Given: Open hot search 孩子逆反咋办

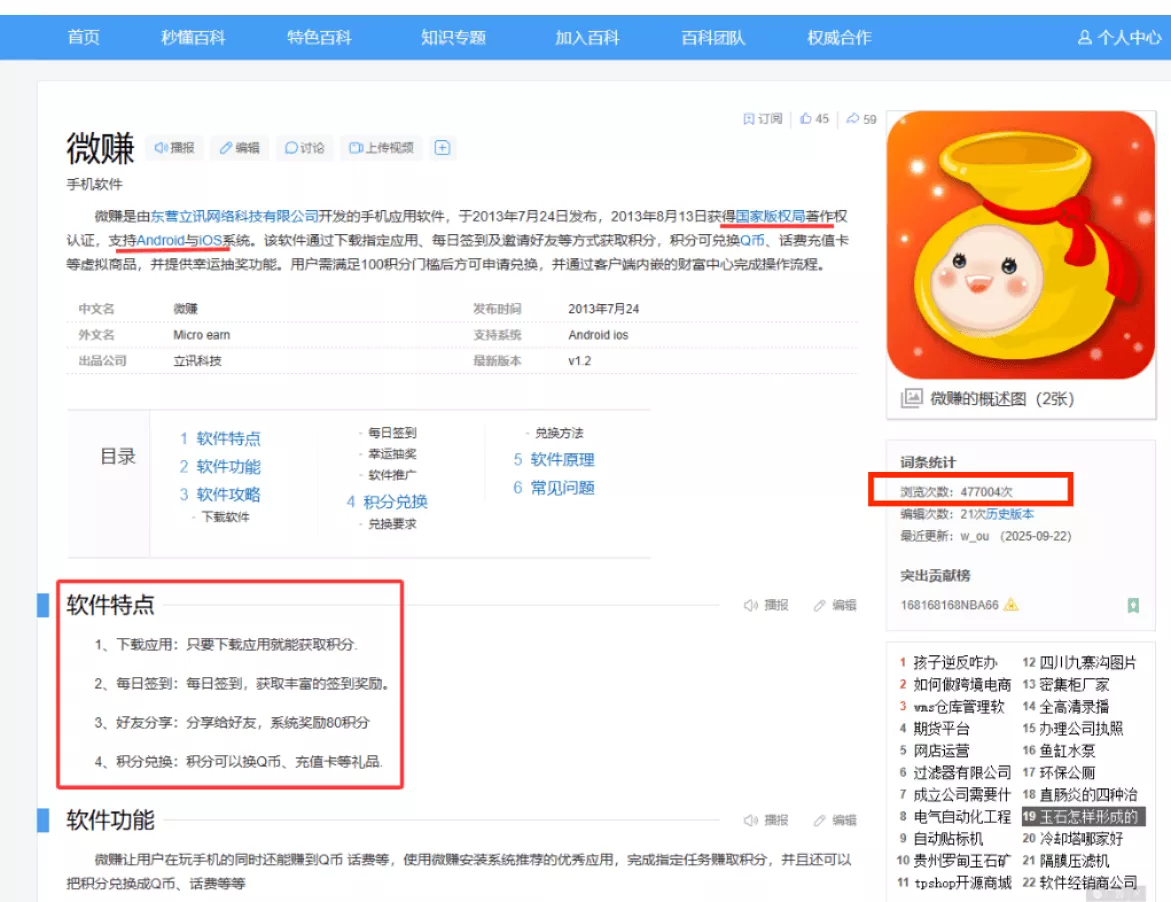Looking at the screenshot, I should pos(955,662).
